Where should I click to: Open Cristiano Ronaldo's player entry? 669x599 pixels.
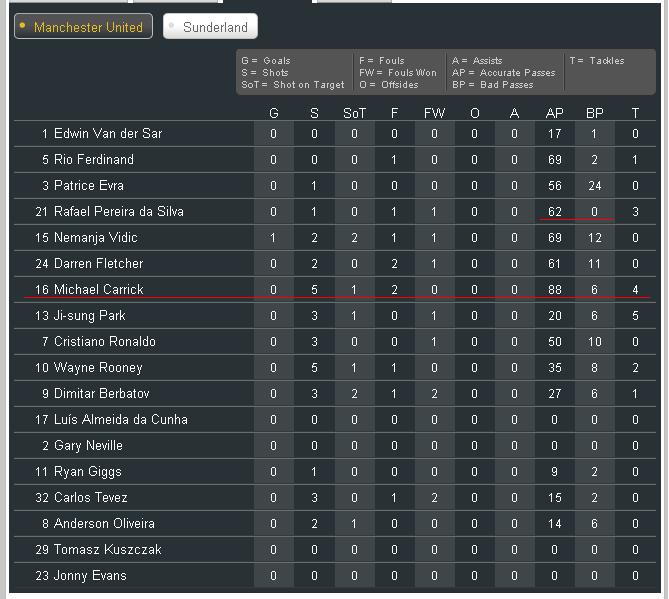pyautogui.click(x=105, y=342)
